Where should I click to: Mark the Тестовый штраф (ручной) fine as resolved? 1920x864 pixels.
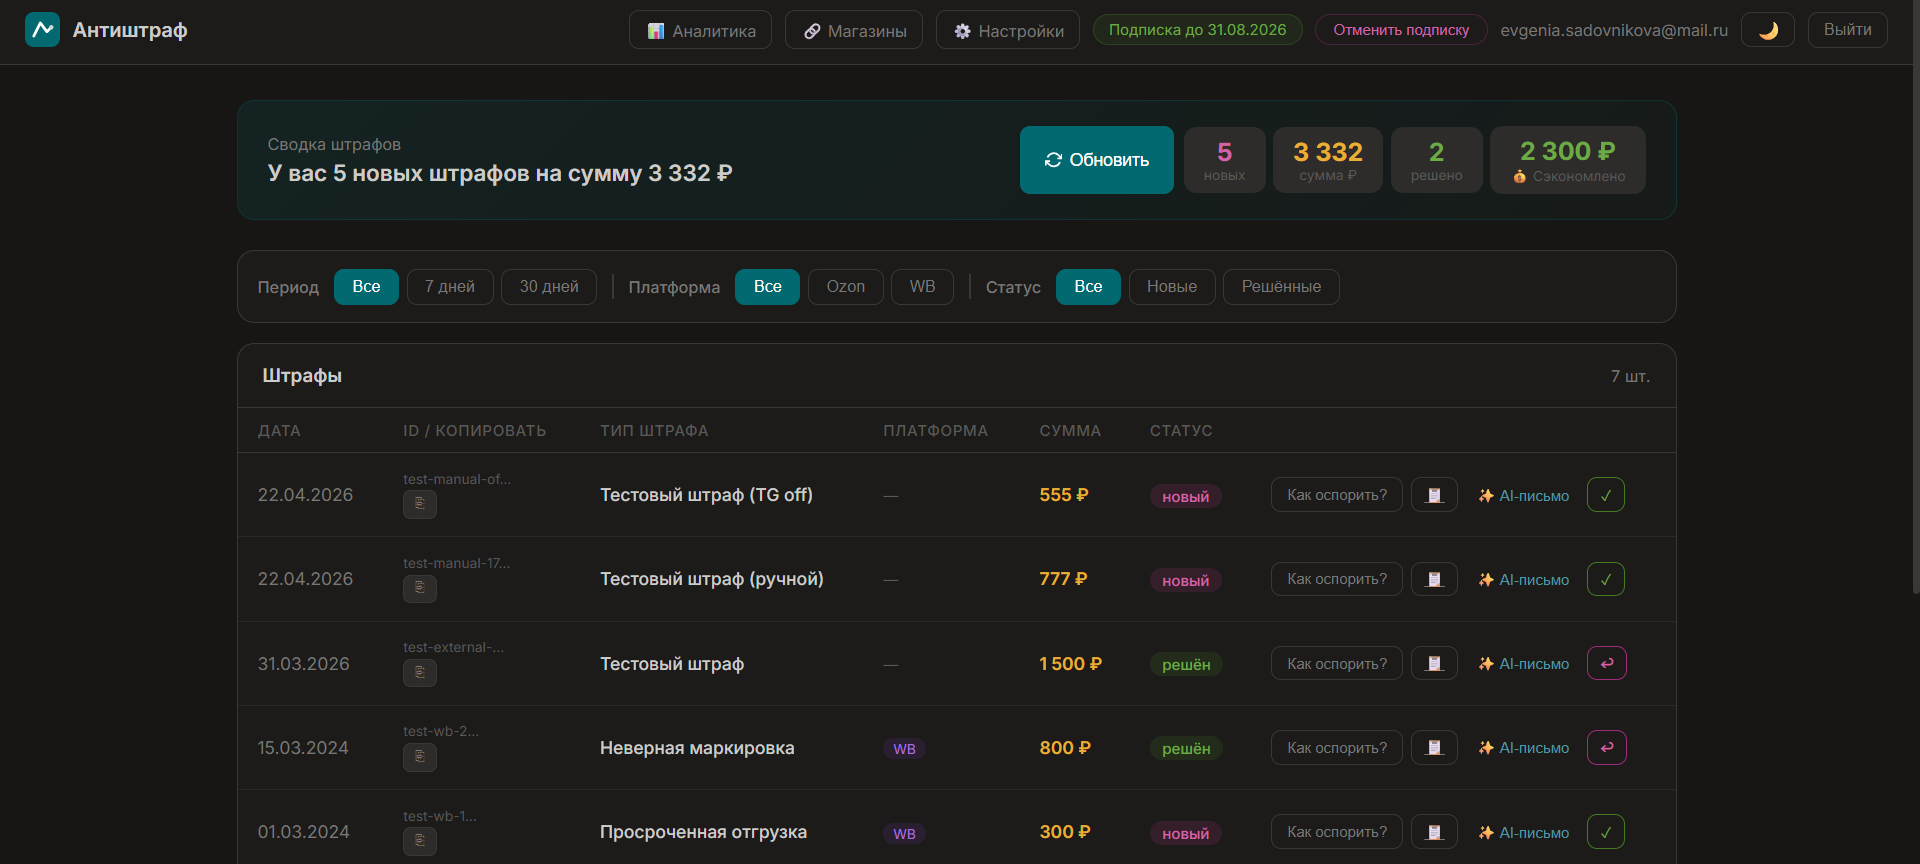coord(1606,579)
